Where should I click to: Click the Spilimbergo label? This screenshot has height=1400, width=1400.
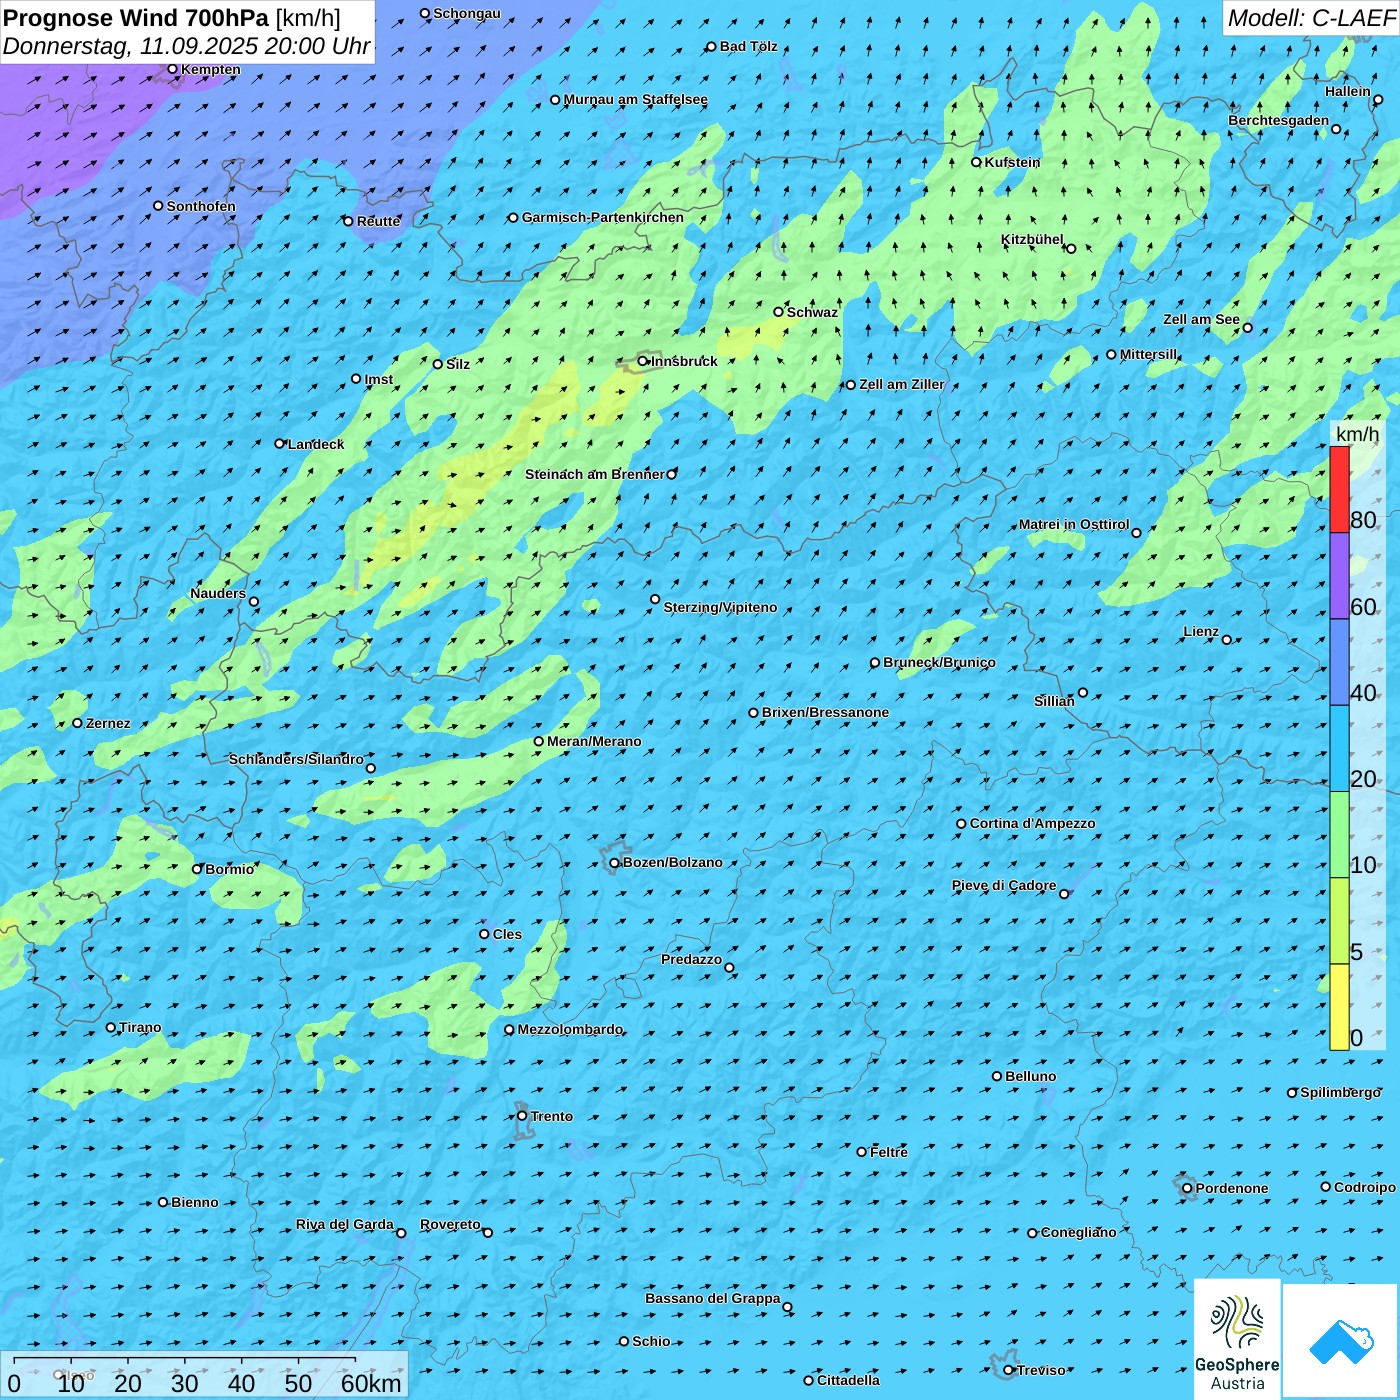coord(1340,1092)
